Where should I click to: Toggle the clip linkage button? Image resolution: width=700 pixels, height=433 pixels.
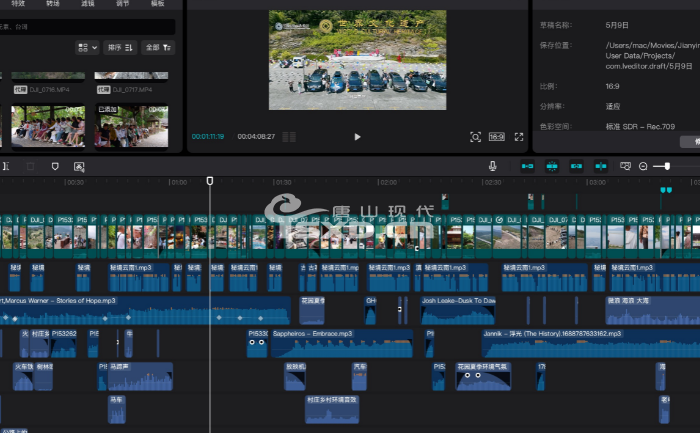pos(576,166)
